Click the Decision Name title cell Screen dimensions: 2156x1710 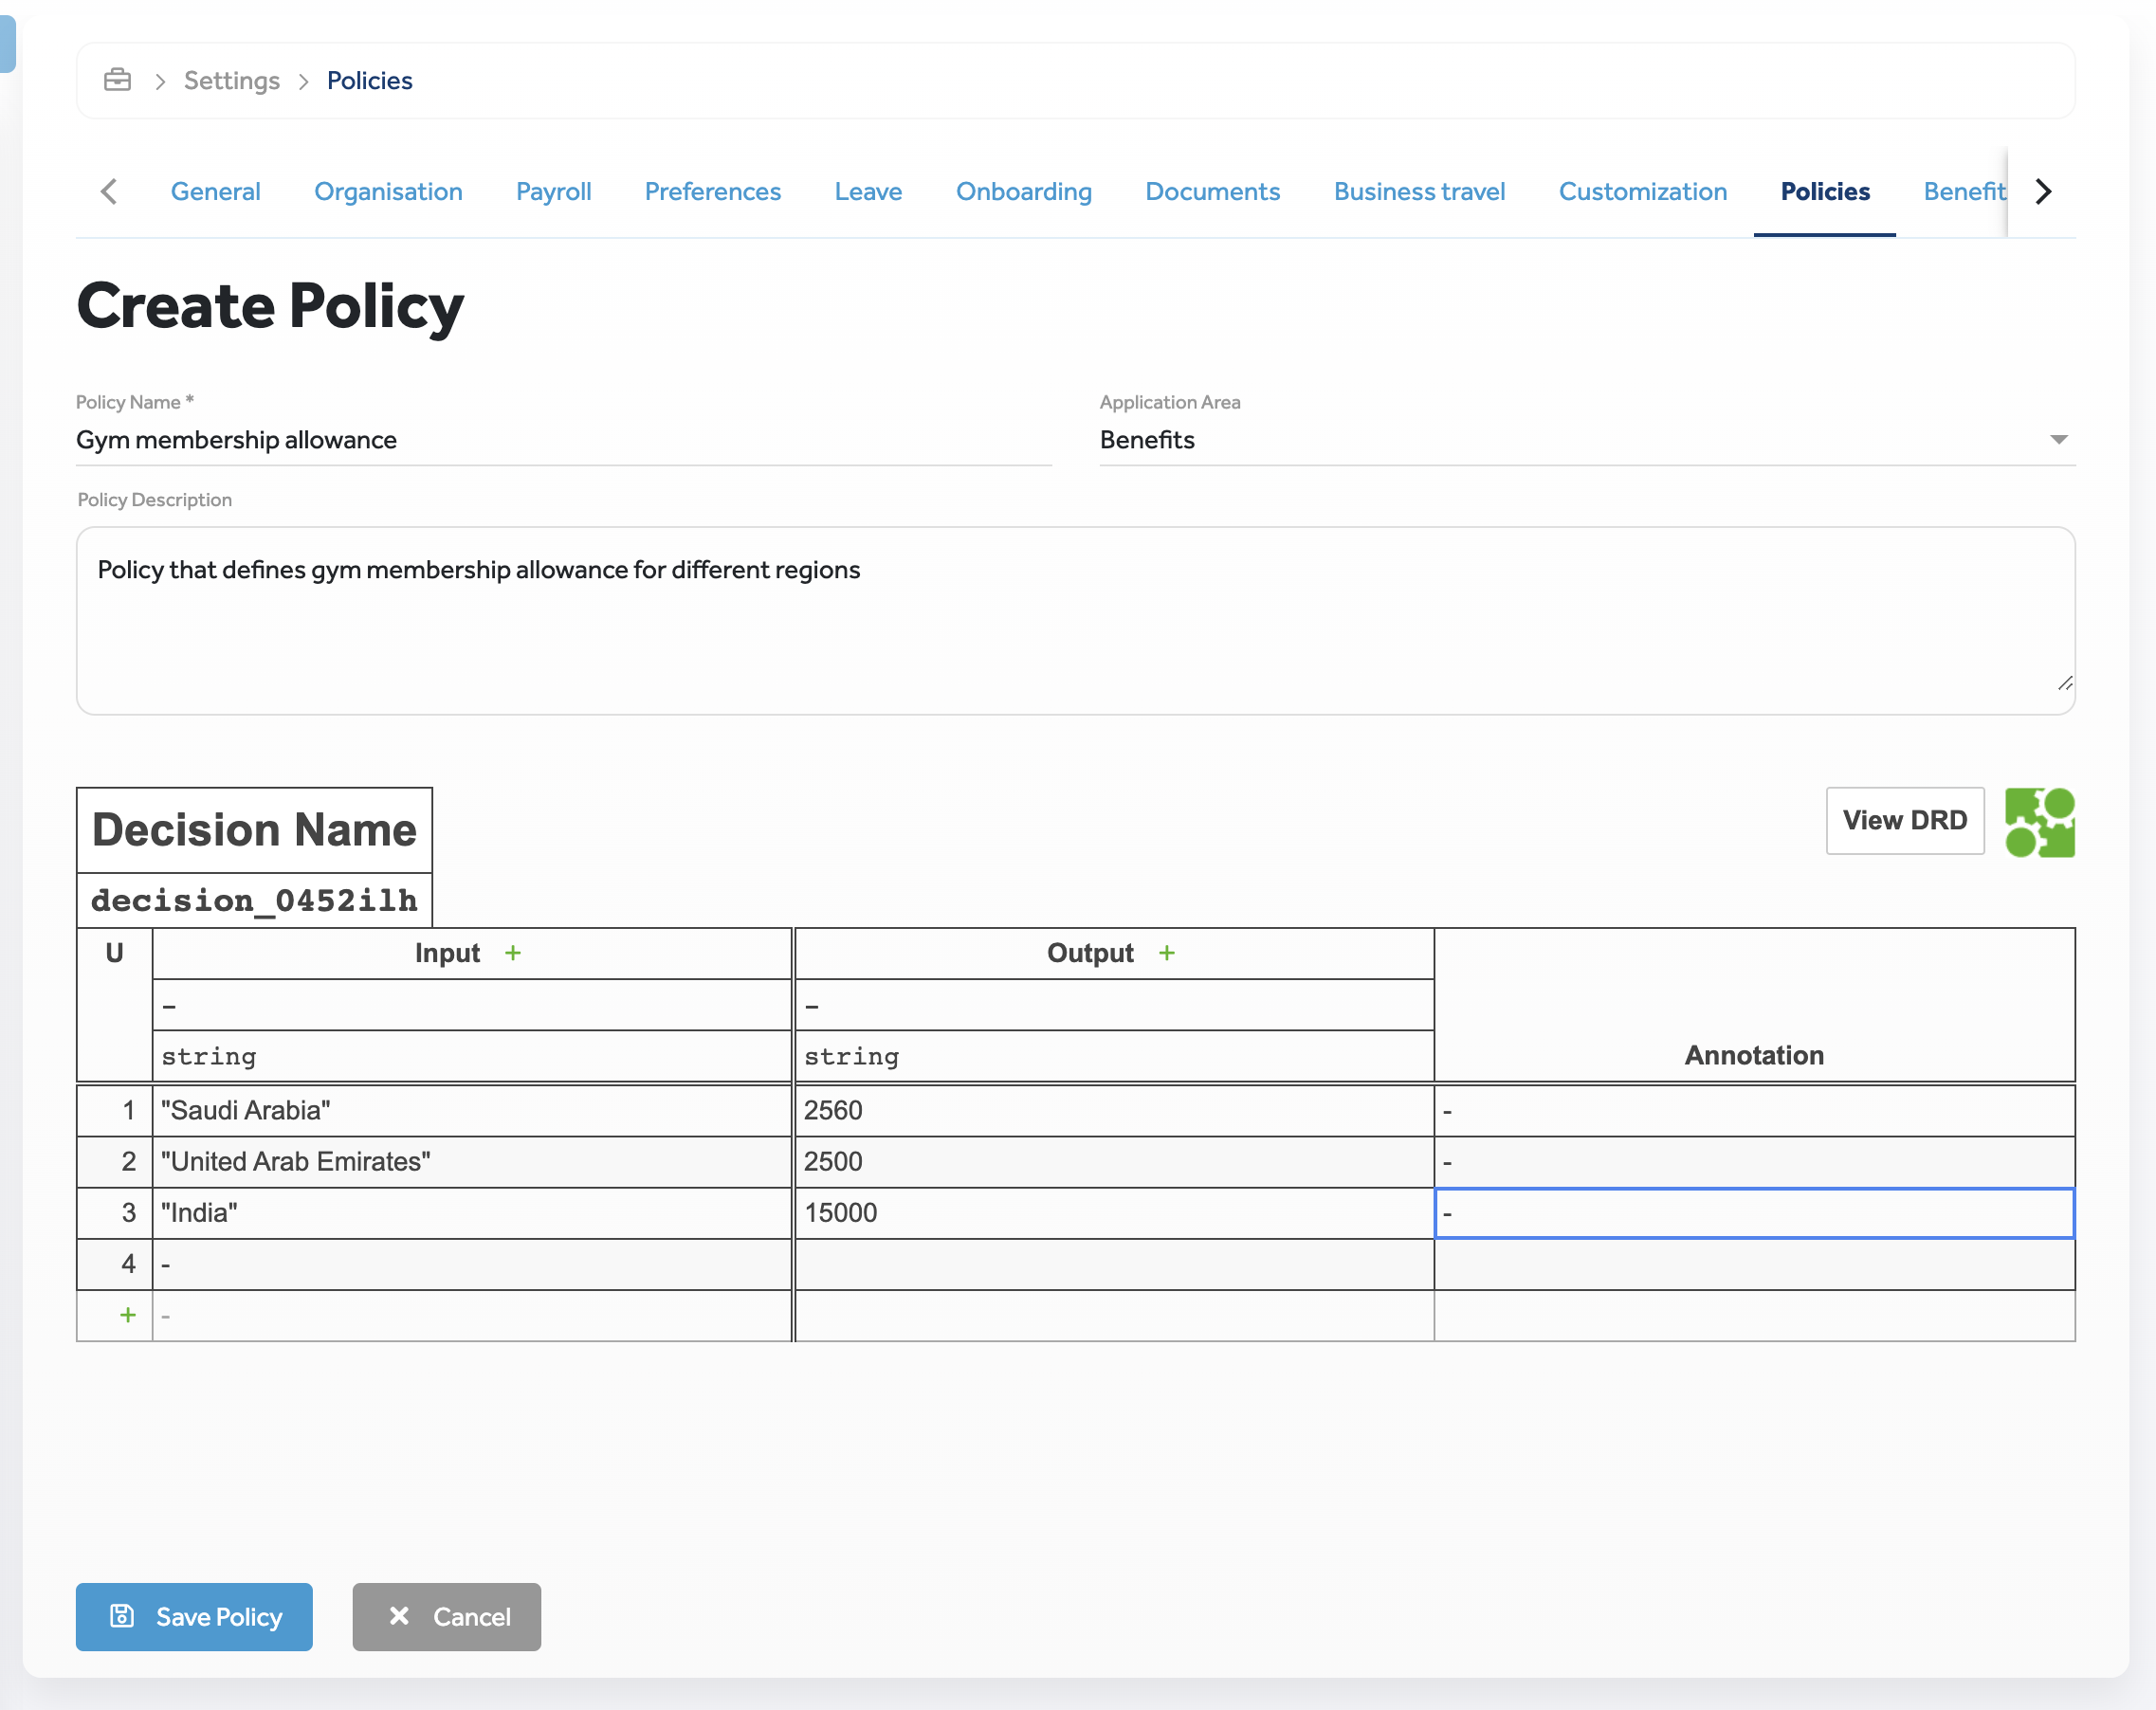click(254, 829)
